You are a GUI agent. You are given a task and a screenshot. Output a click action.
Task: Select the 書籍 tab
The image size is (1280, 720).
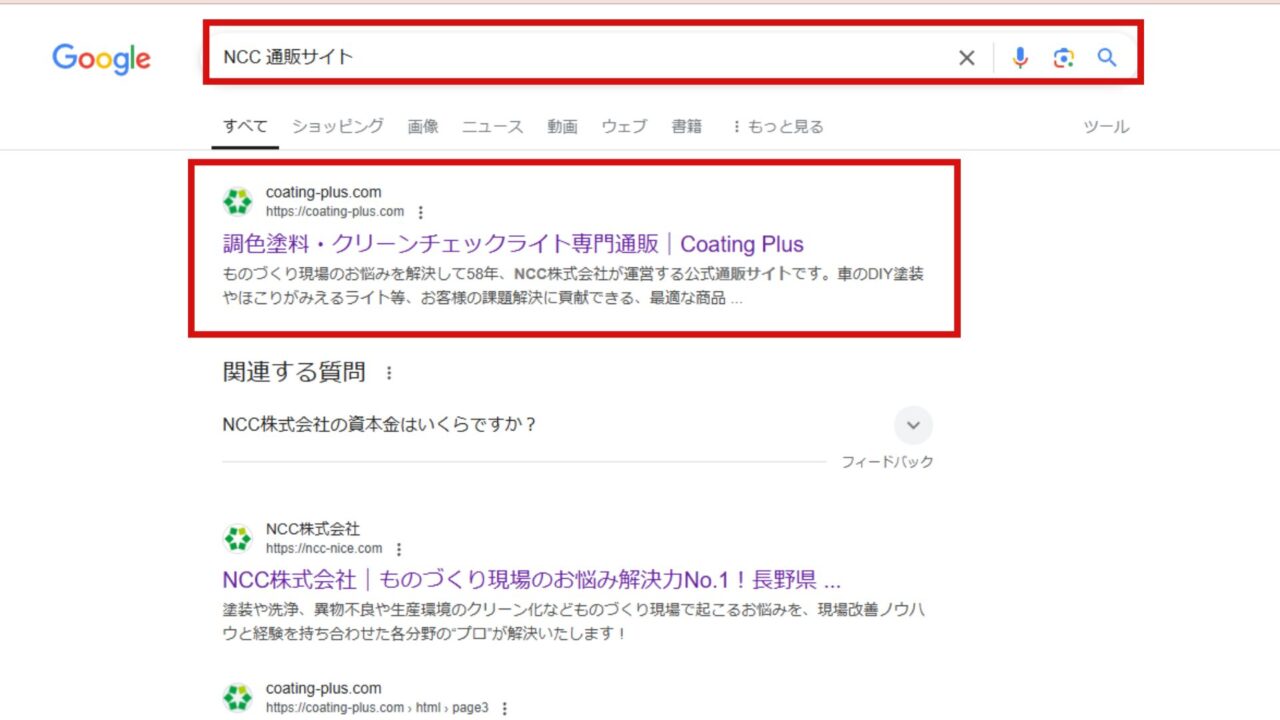point(686,126)
